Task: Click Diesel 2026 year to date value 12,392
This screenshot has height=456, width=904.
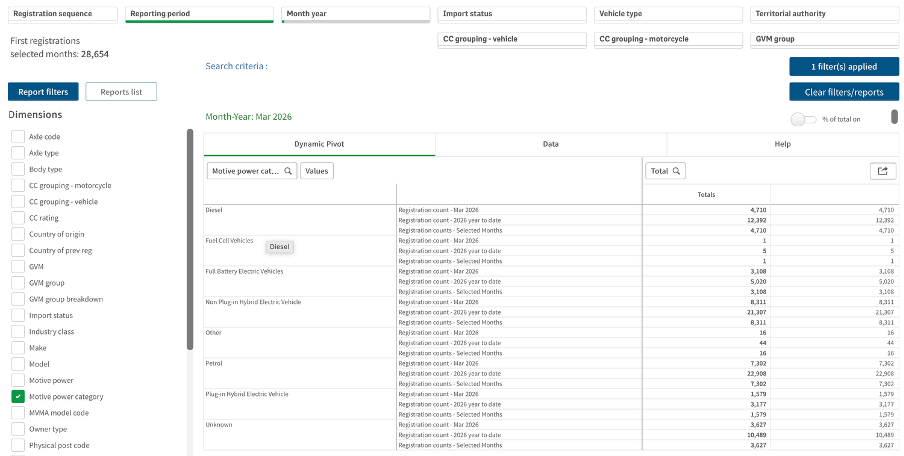Action: [758, 220]
